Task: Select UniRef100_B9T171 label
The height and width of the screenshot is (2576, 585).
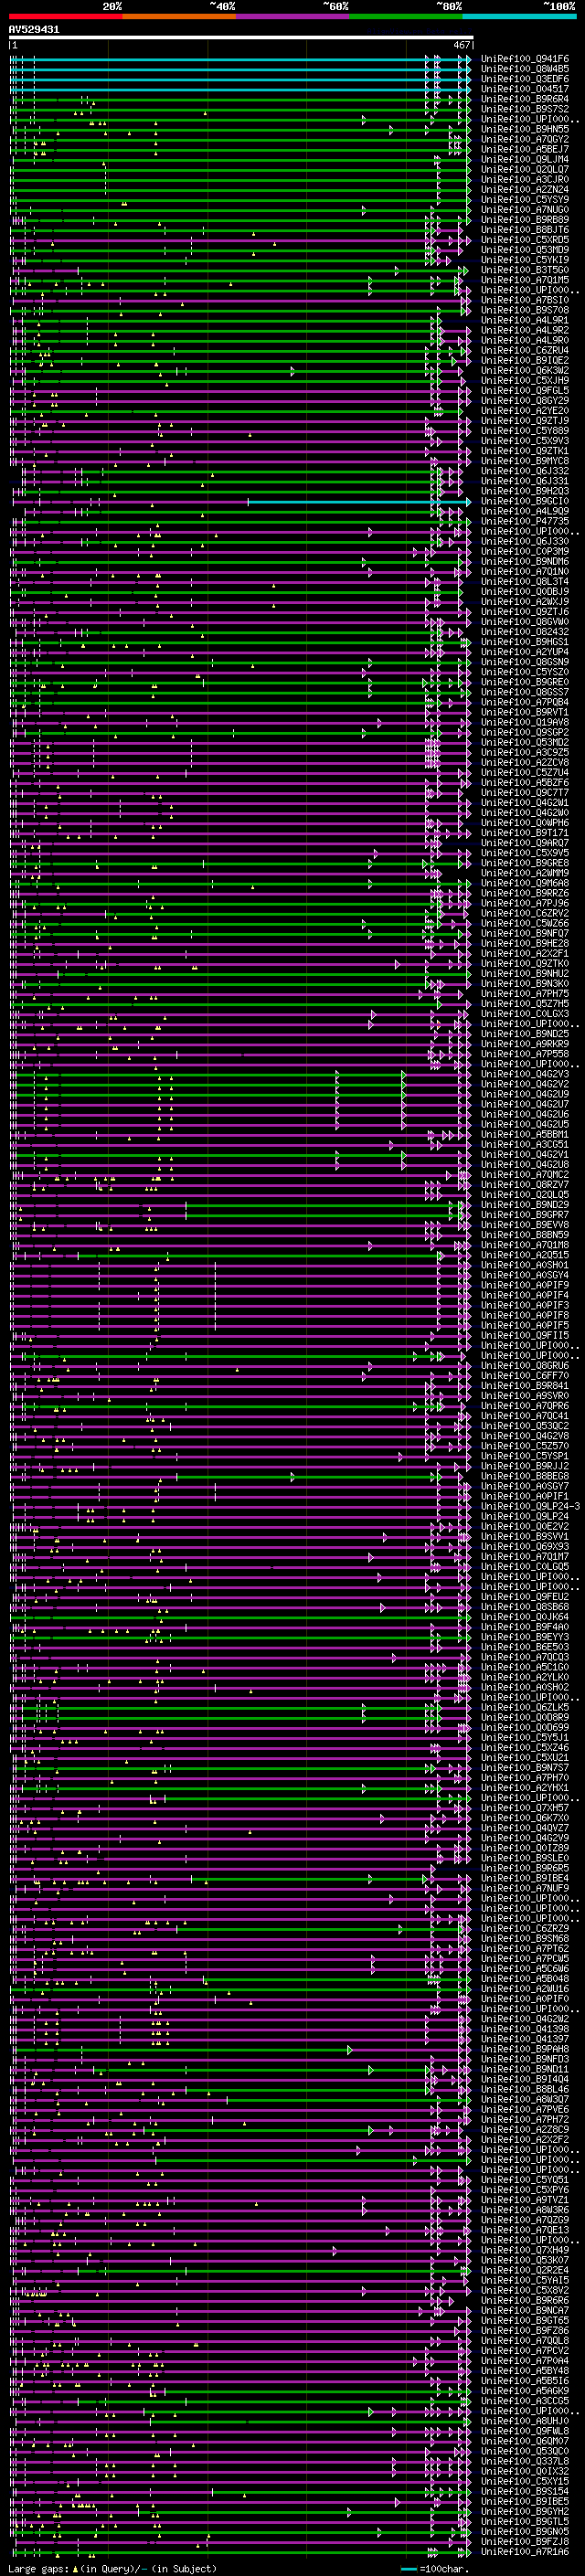Action: point(525,833)
